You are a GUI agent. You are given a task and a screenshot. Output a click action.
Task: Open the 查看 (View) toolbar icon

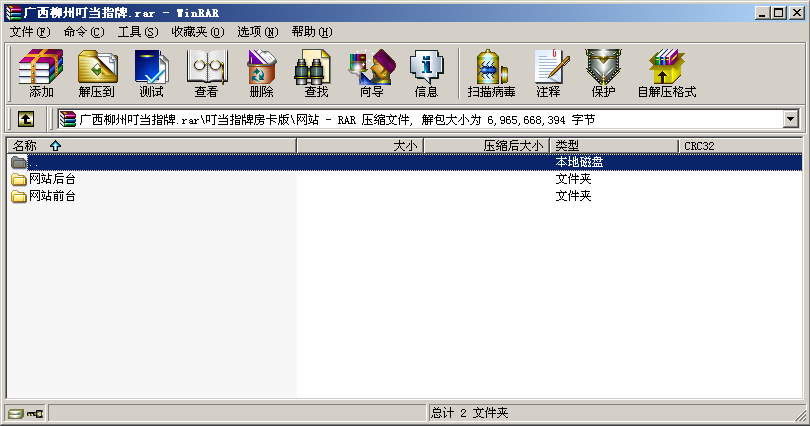pyautogui.click(x=206, y=73)
